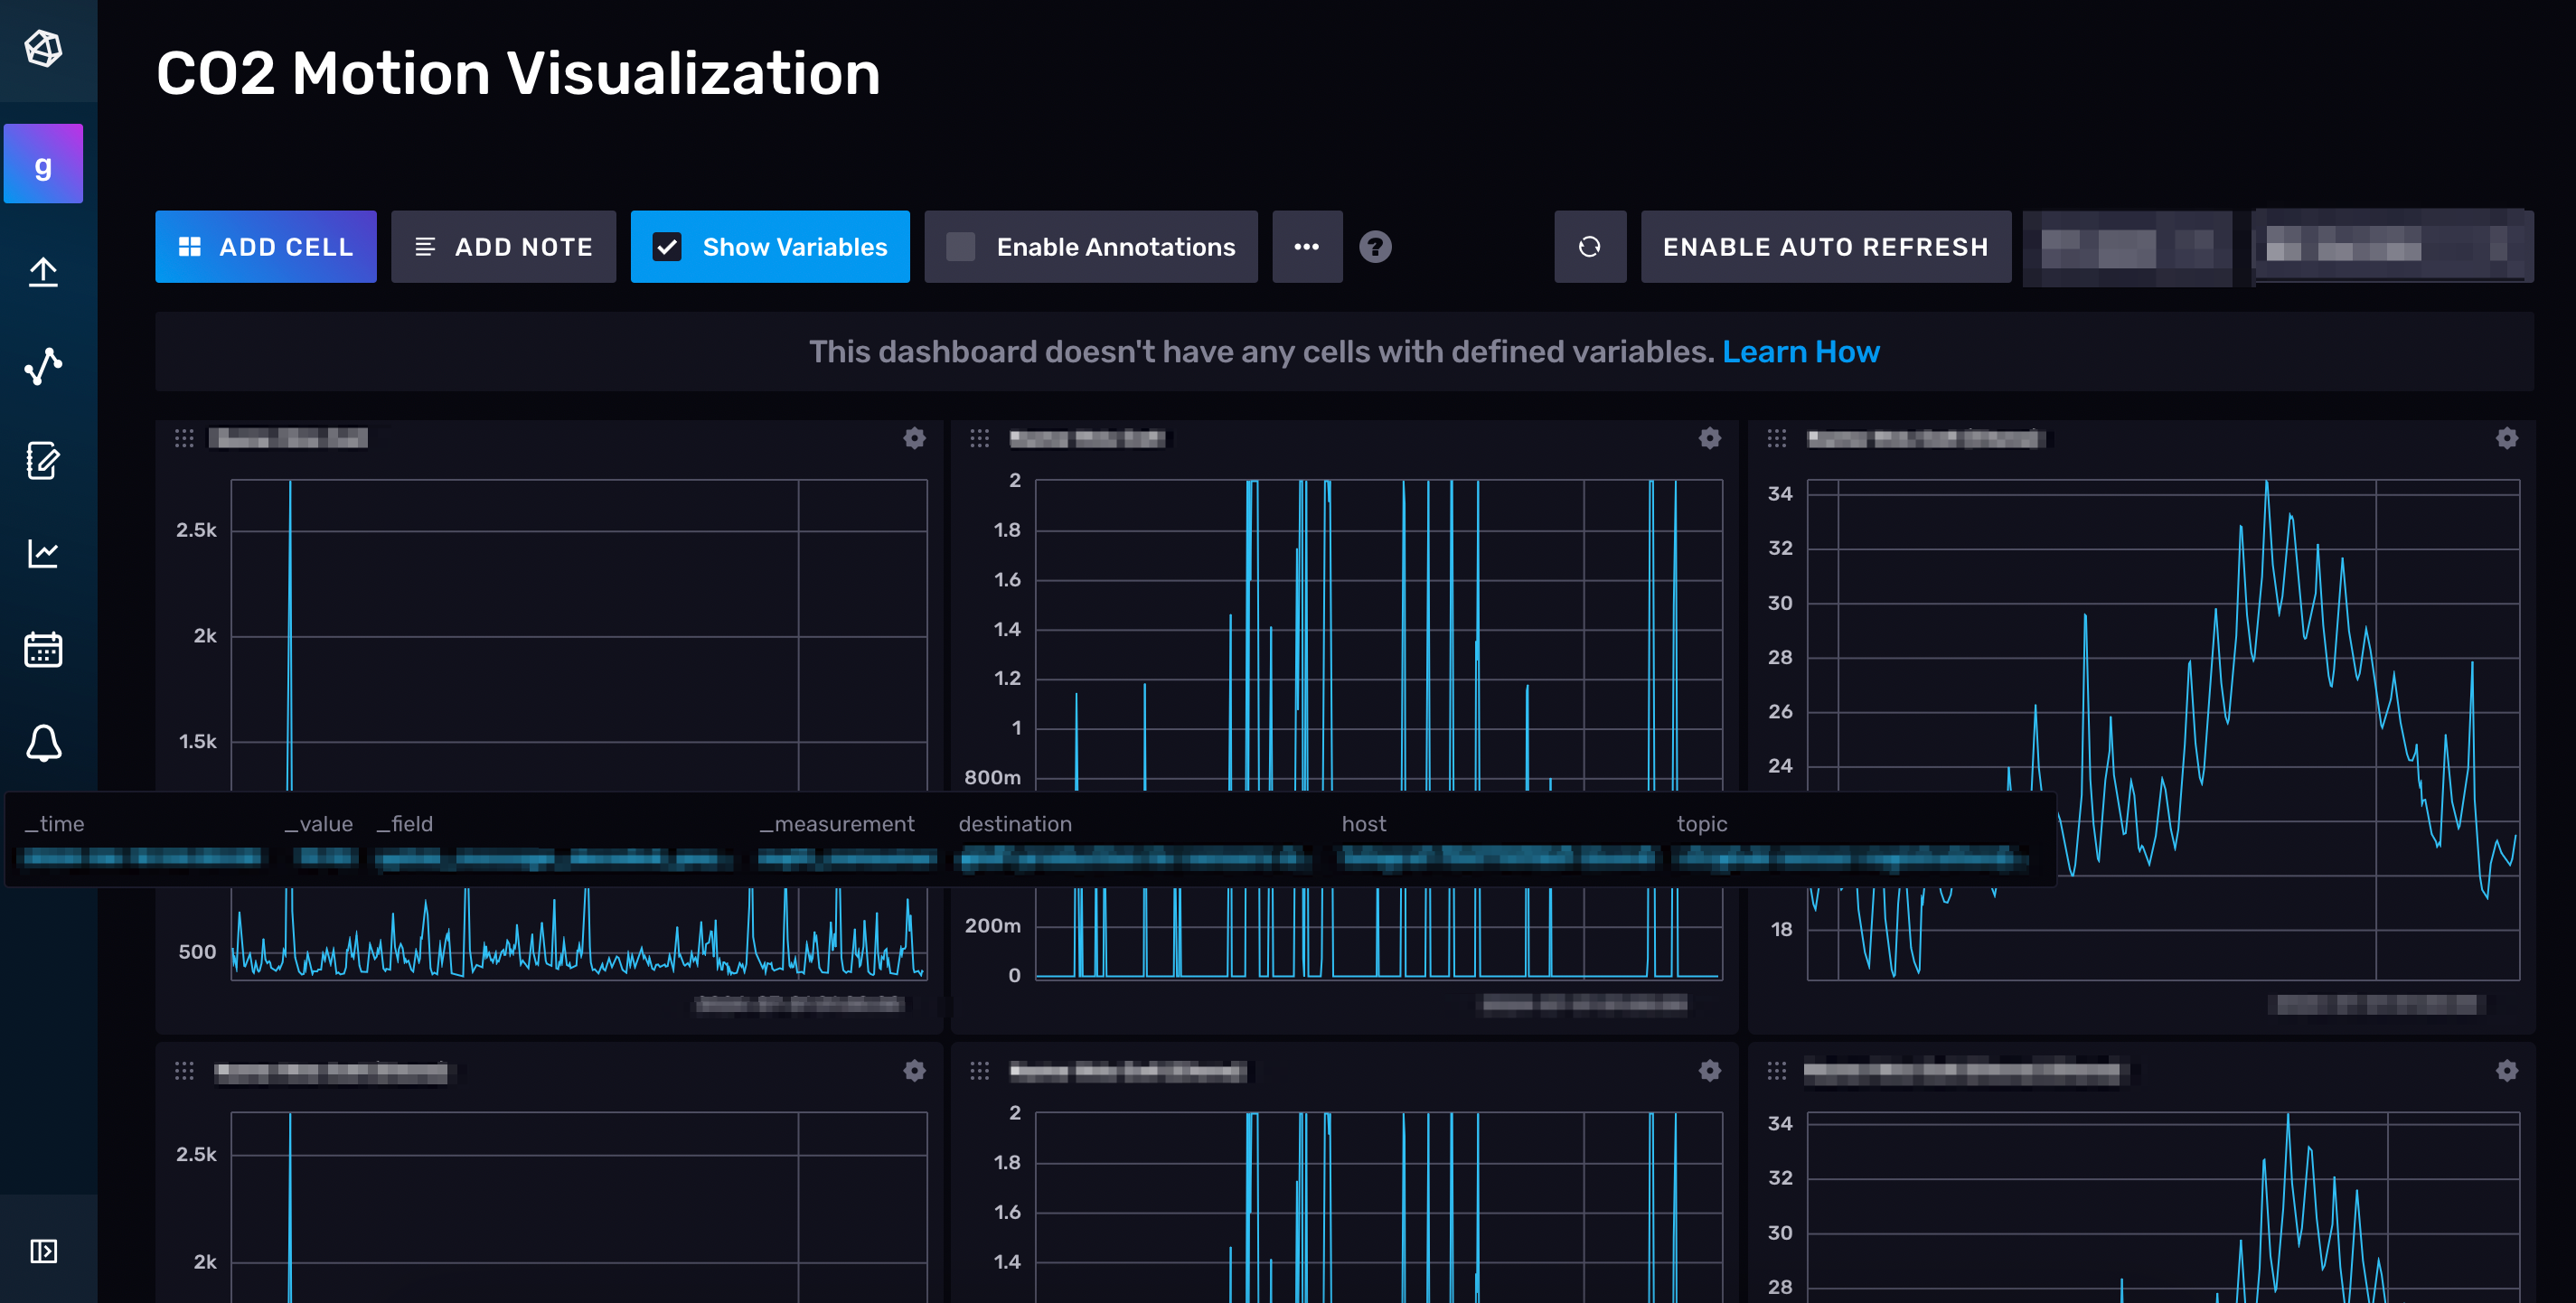Screen dimensions: 2576x1303
Task: Open the Alerts bell icon
Action: [x=44, y=742]
